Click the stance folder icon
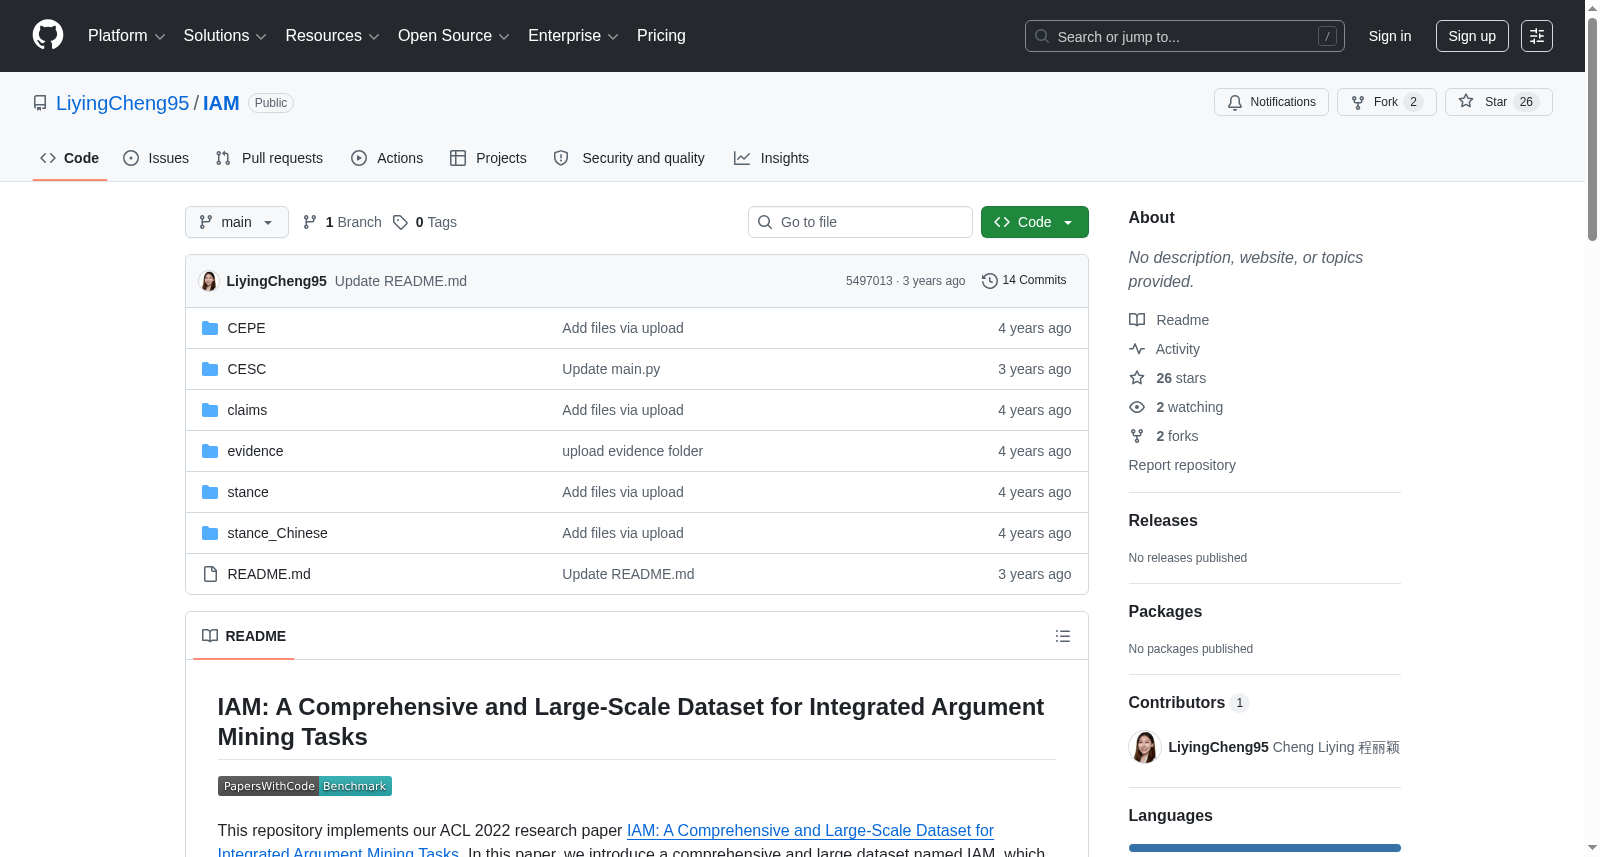This screenshot has width=1600, height=857. (x=210, y=492)
